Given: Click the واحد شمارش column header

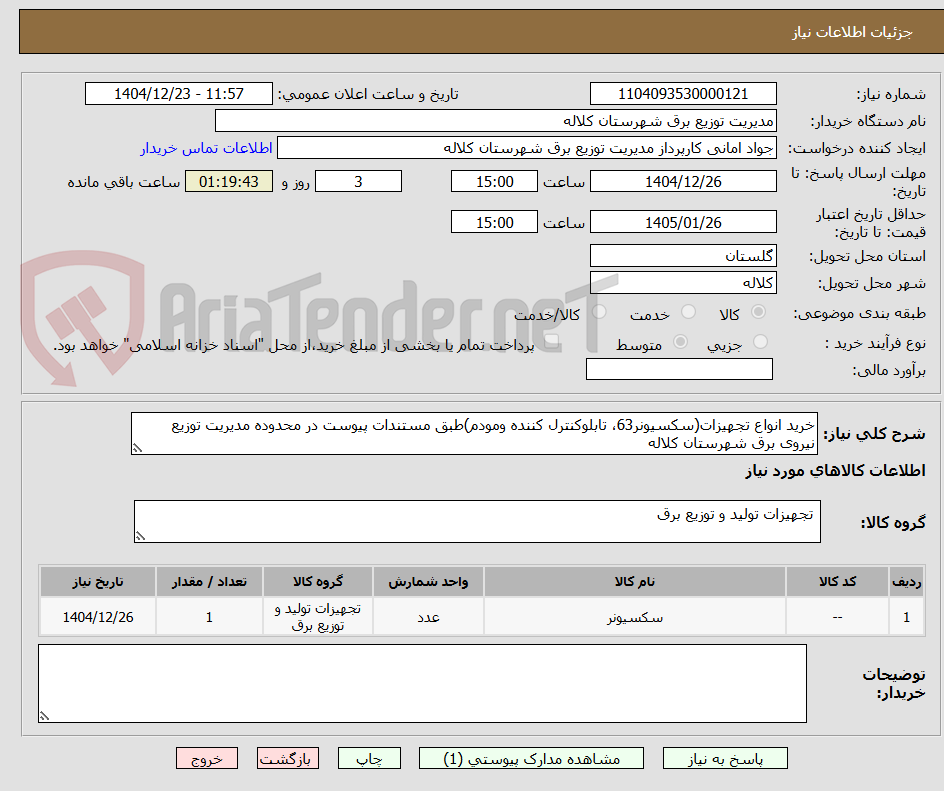Looking at the screenshot, I should [x=428, y=582].
